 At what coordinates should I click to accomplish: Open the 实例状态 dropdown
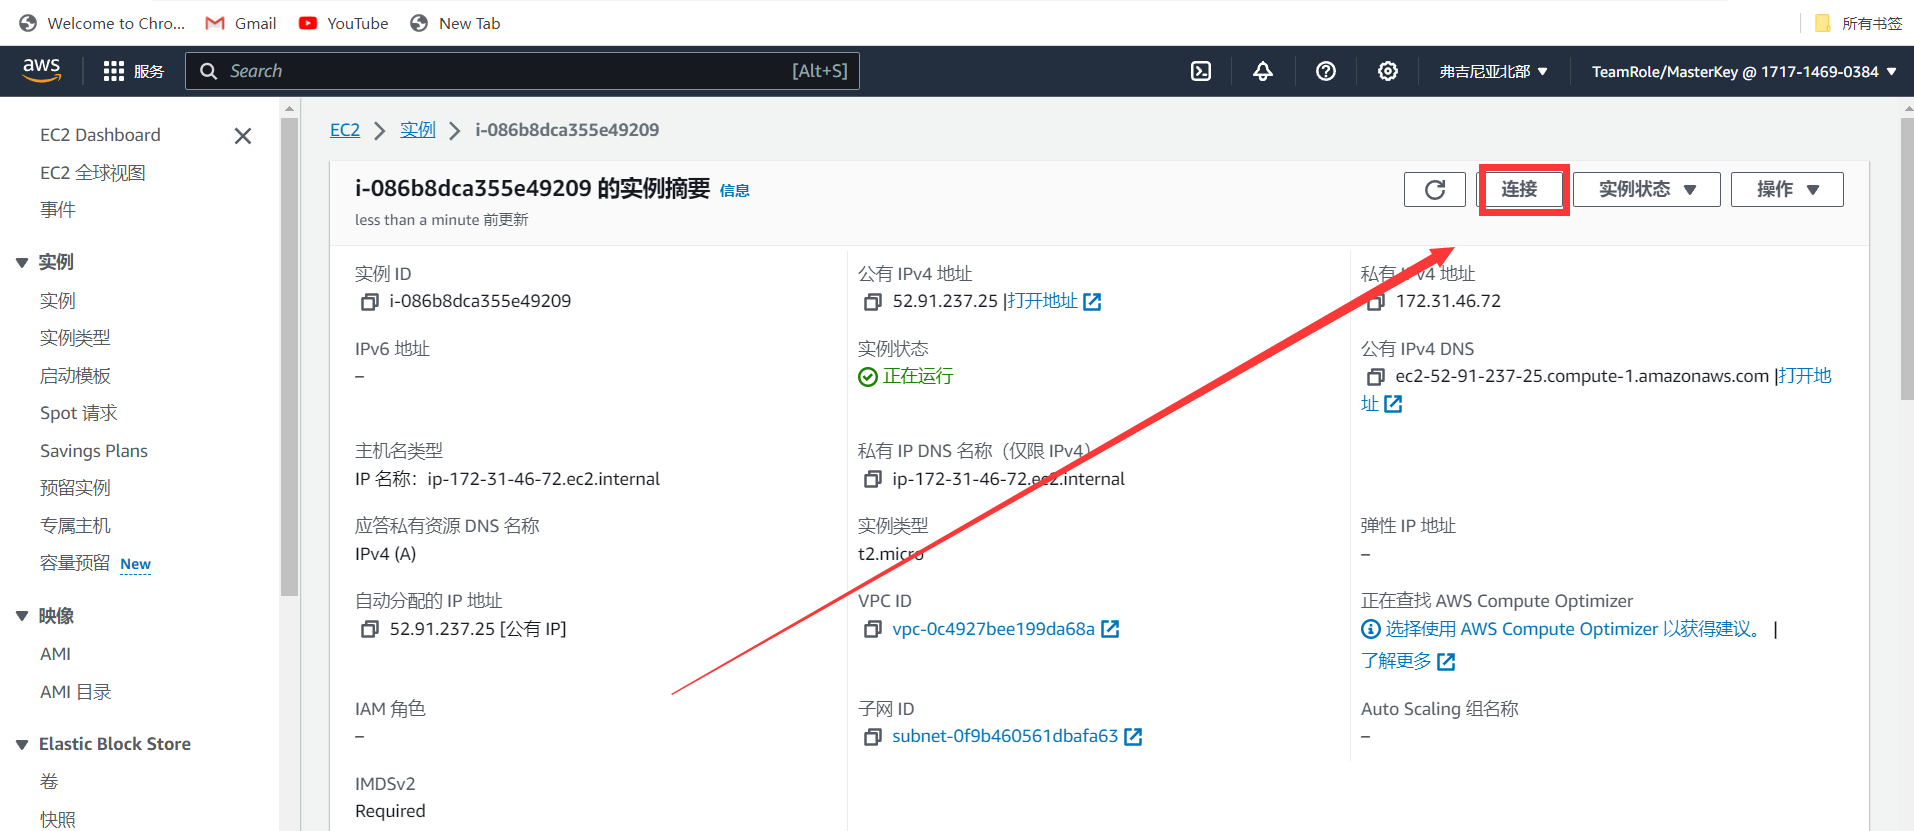point(1646,189)
